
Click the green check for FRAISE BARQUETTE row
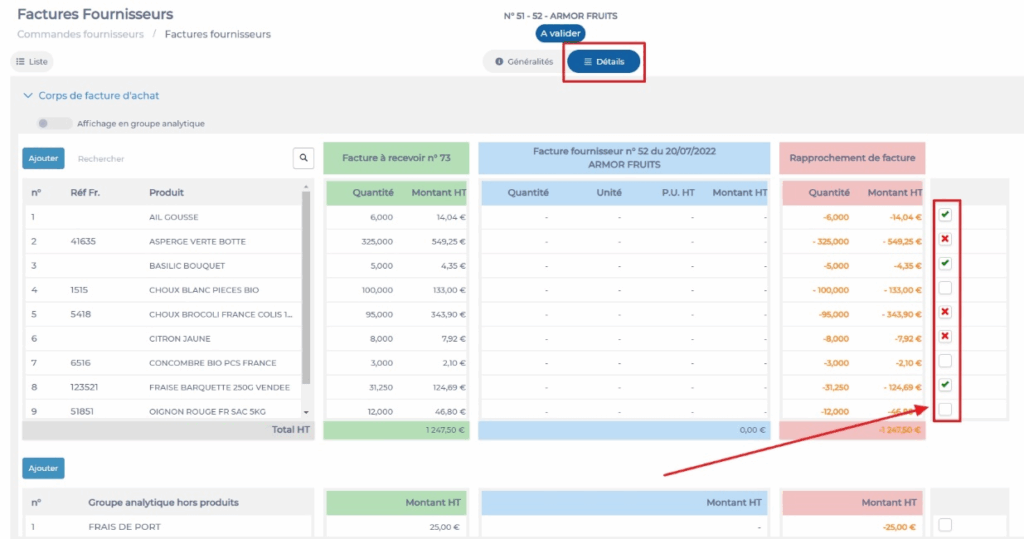(945, 385)
